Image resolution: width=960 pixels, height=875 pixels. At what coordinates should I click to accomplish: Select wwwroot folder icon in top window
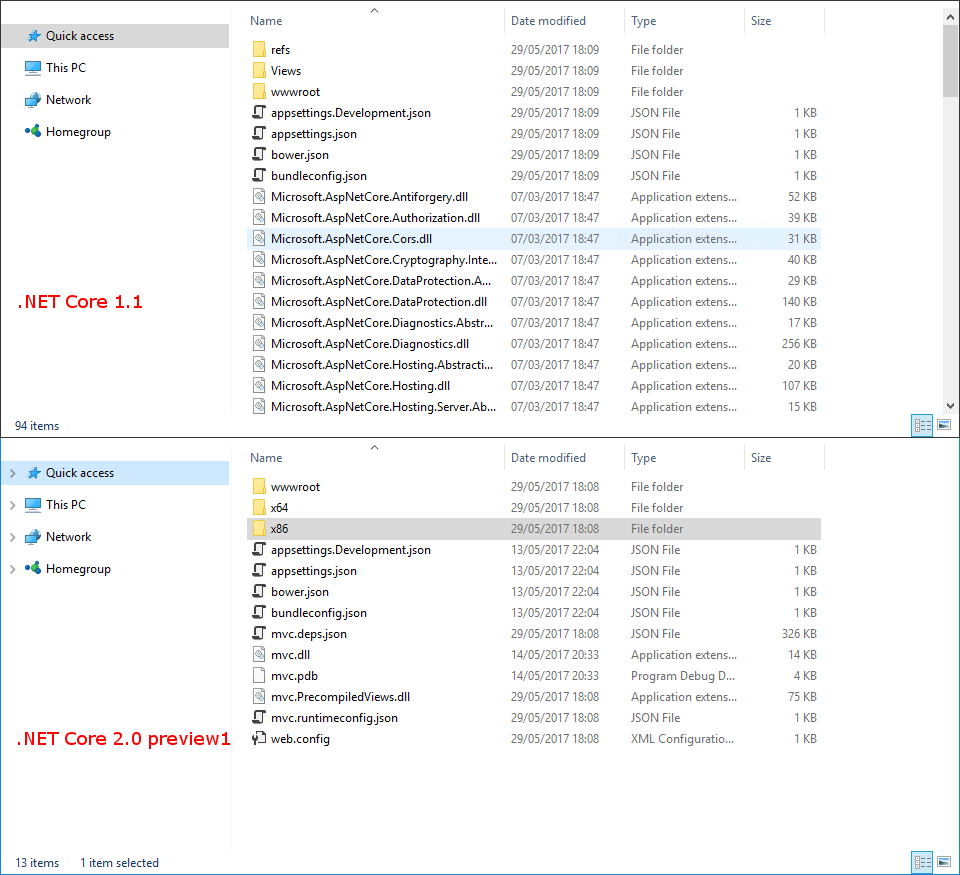point(260,91)
